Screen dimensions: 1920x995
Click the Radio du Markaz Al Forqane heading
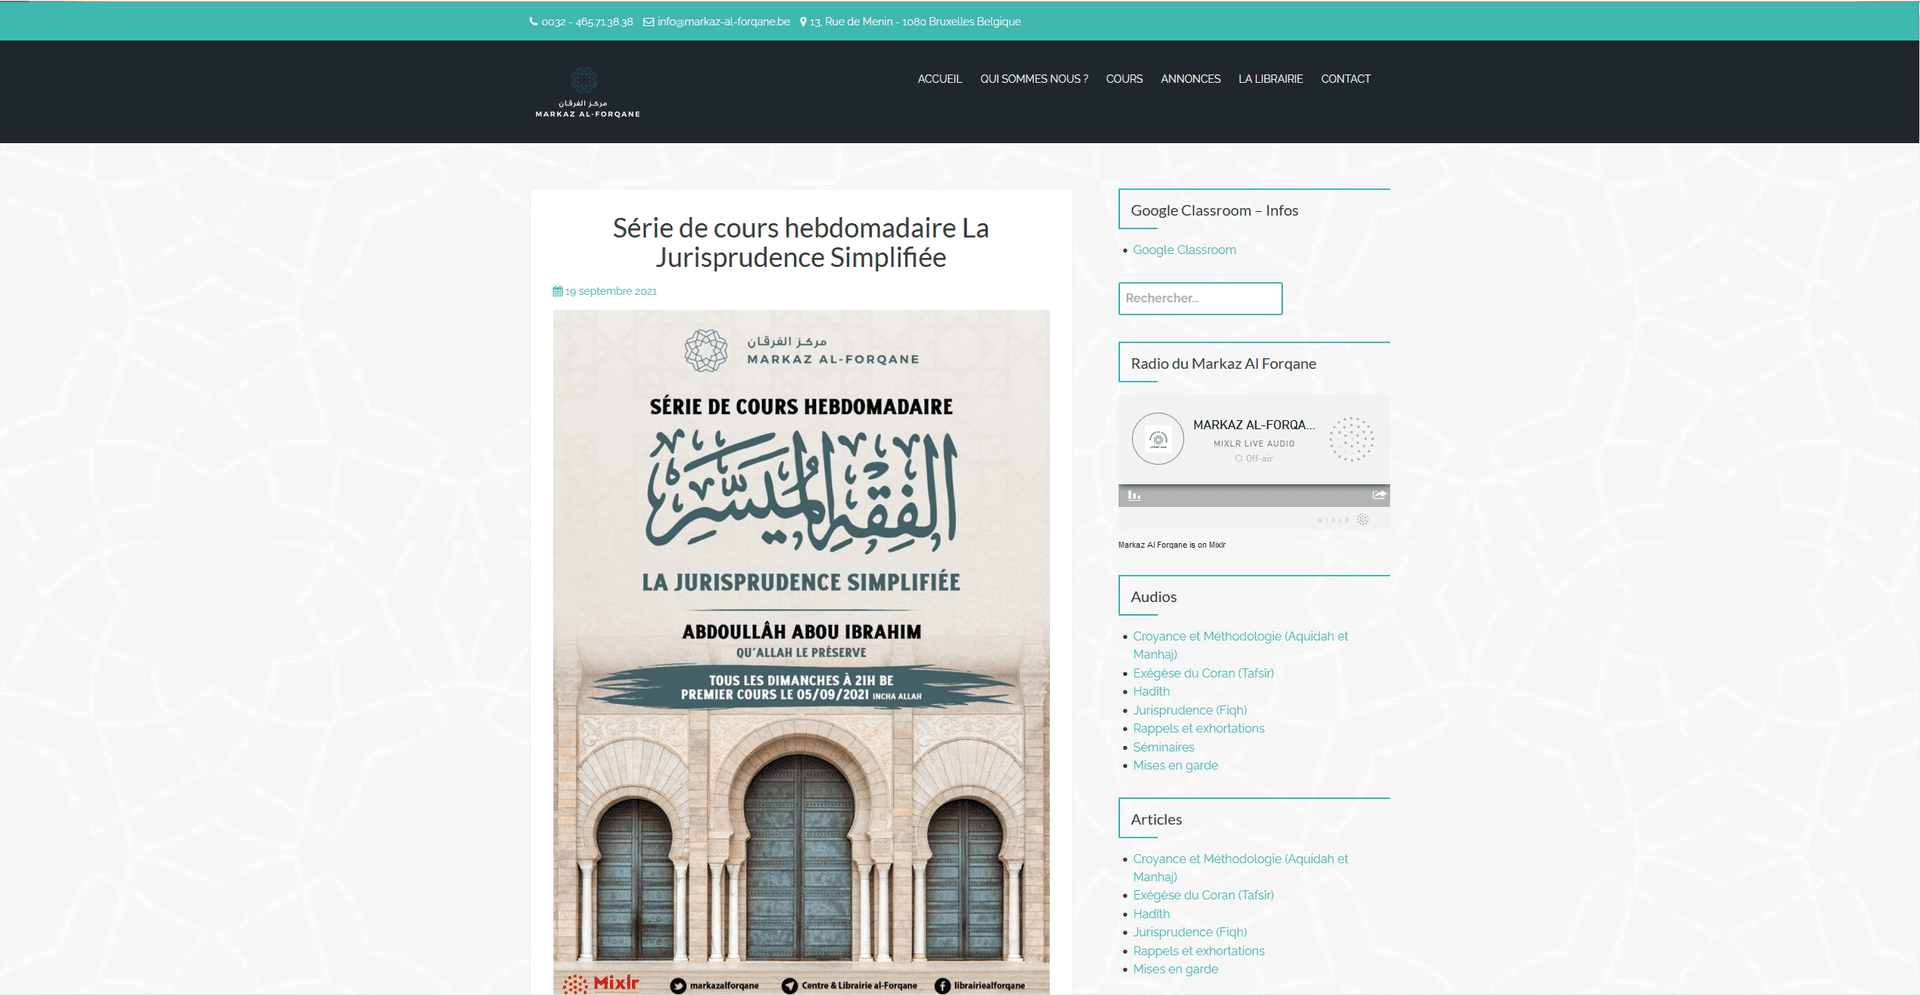[1223, 364]
